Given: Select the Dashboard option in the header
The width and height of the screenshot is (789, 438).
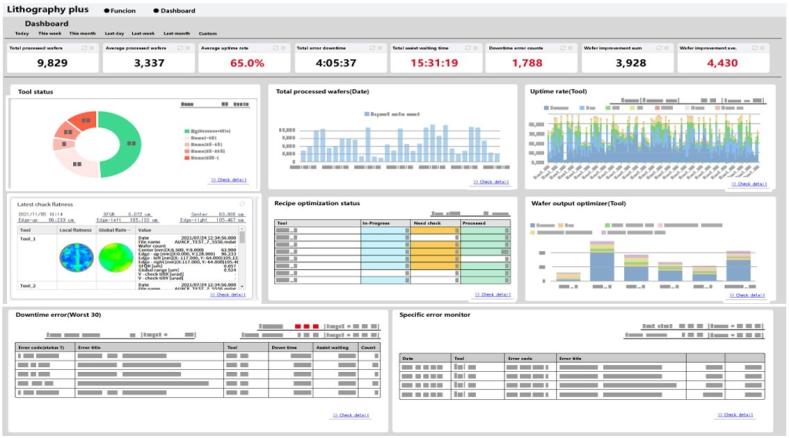Looking at the screenshot, I should click(x=176, y=10).
